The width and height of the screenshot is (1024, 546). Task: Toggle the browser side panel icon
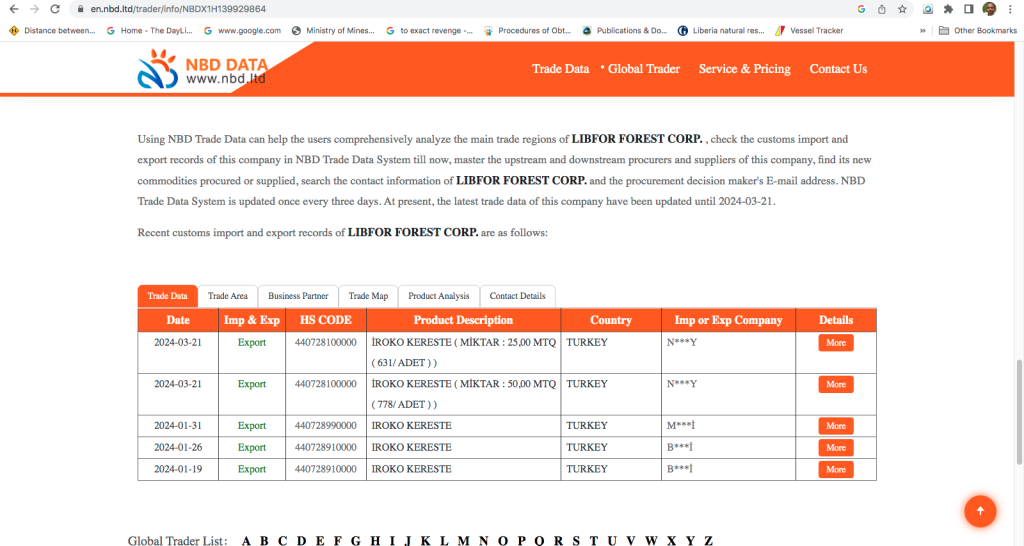point(968,9)
